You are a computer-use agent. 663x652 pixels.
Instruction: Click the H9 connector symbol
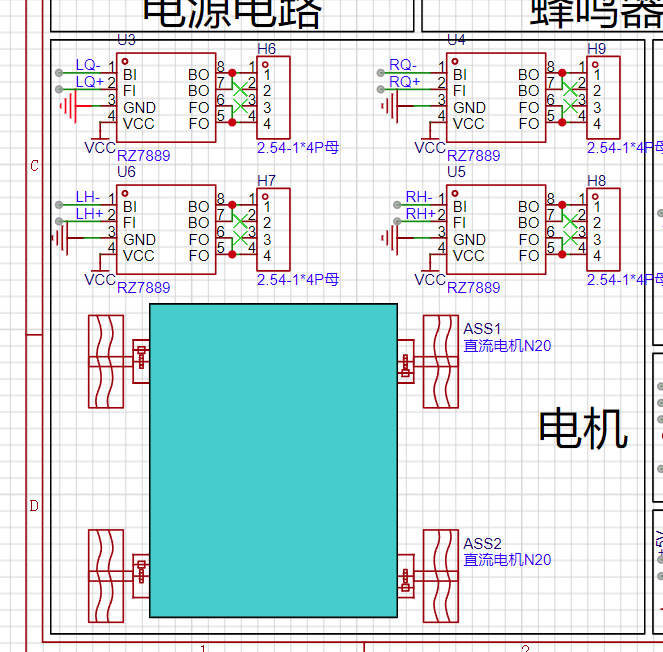click(603, 98)
